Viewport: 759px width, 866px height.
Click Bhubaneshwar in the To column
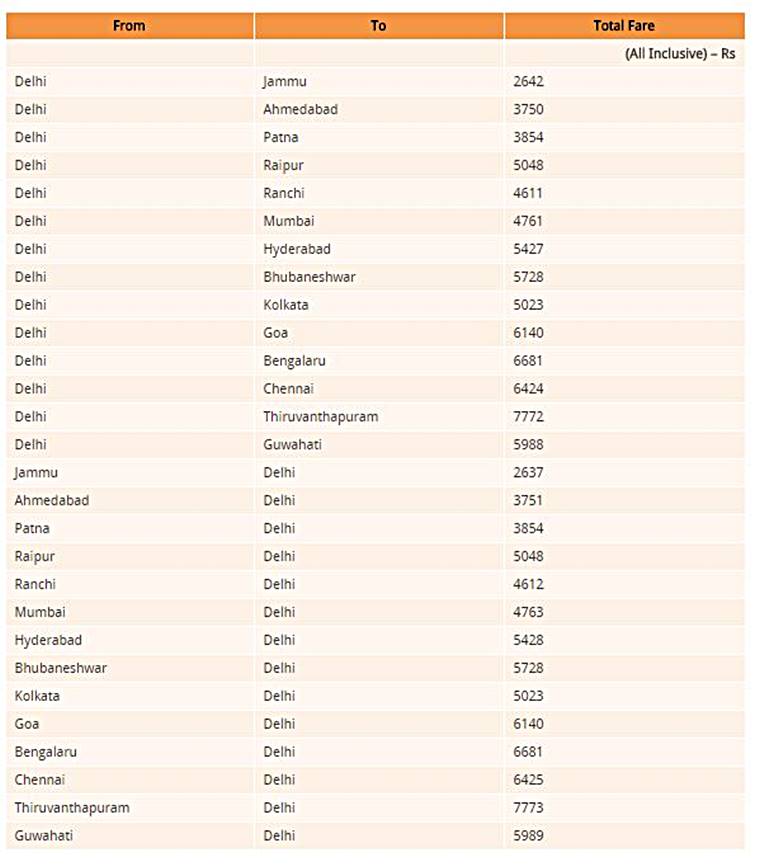[x=309, y=277]
